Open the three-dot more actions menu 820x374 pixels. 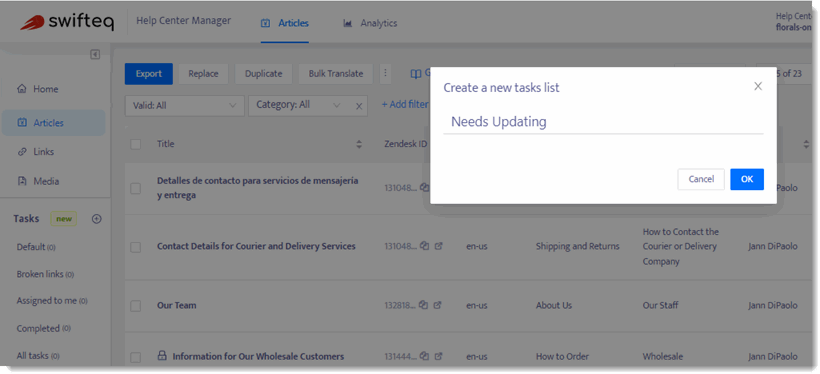pos(385,74)
